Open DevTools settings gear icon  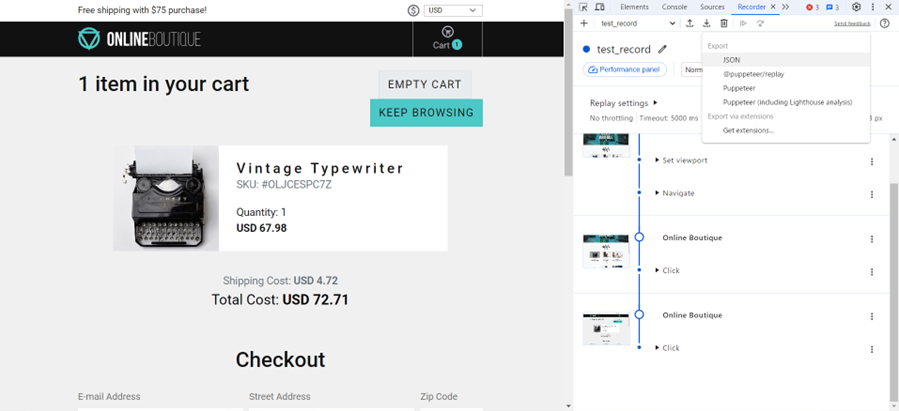point(856,7)
